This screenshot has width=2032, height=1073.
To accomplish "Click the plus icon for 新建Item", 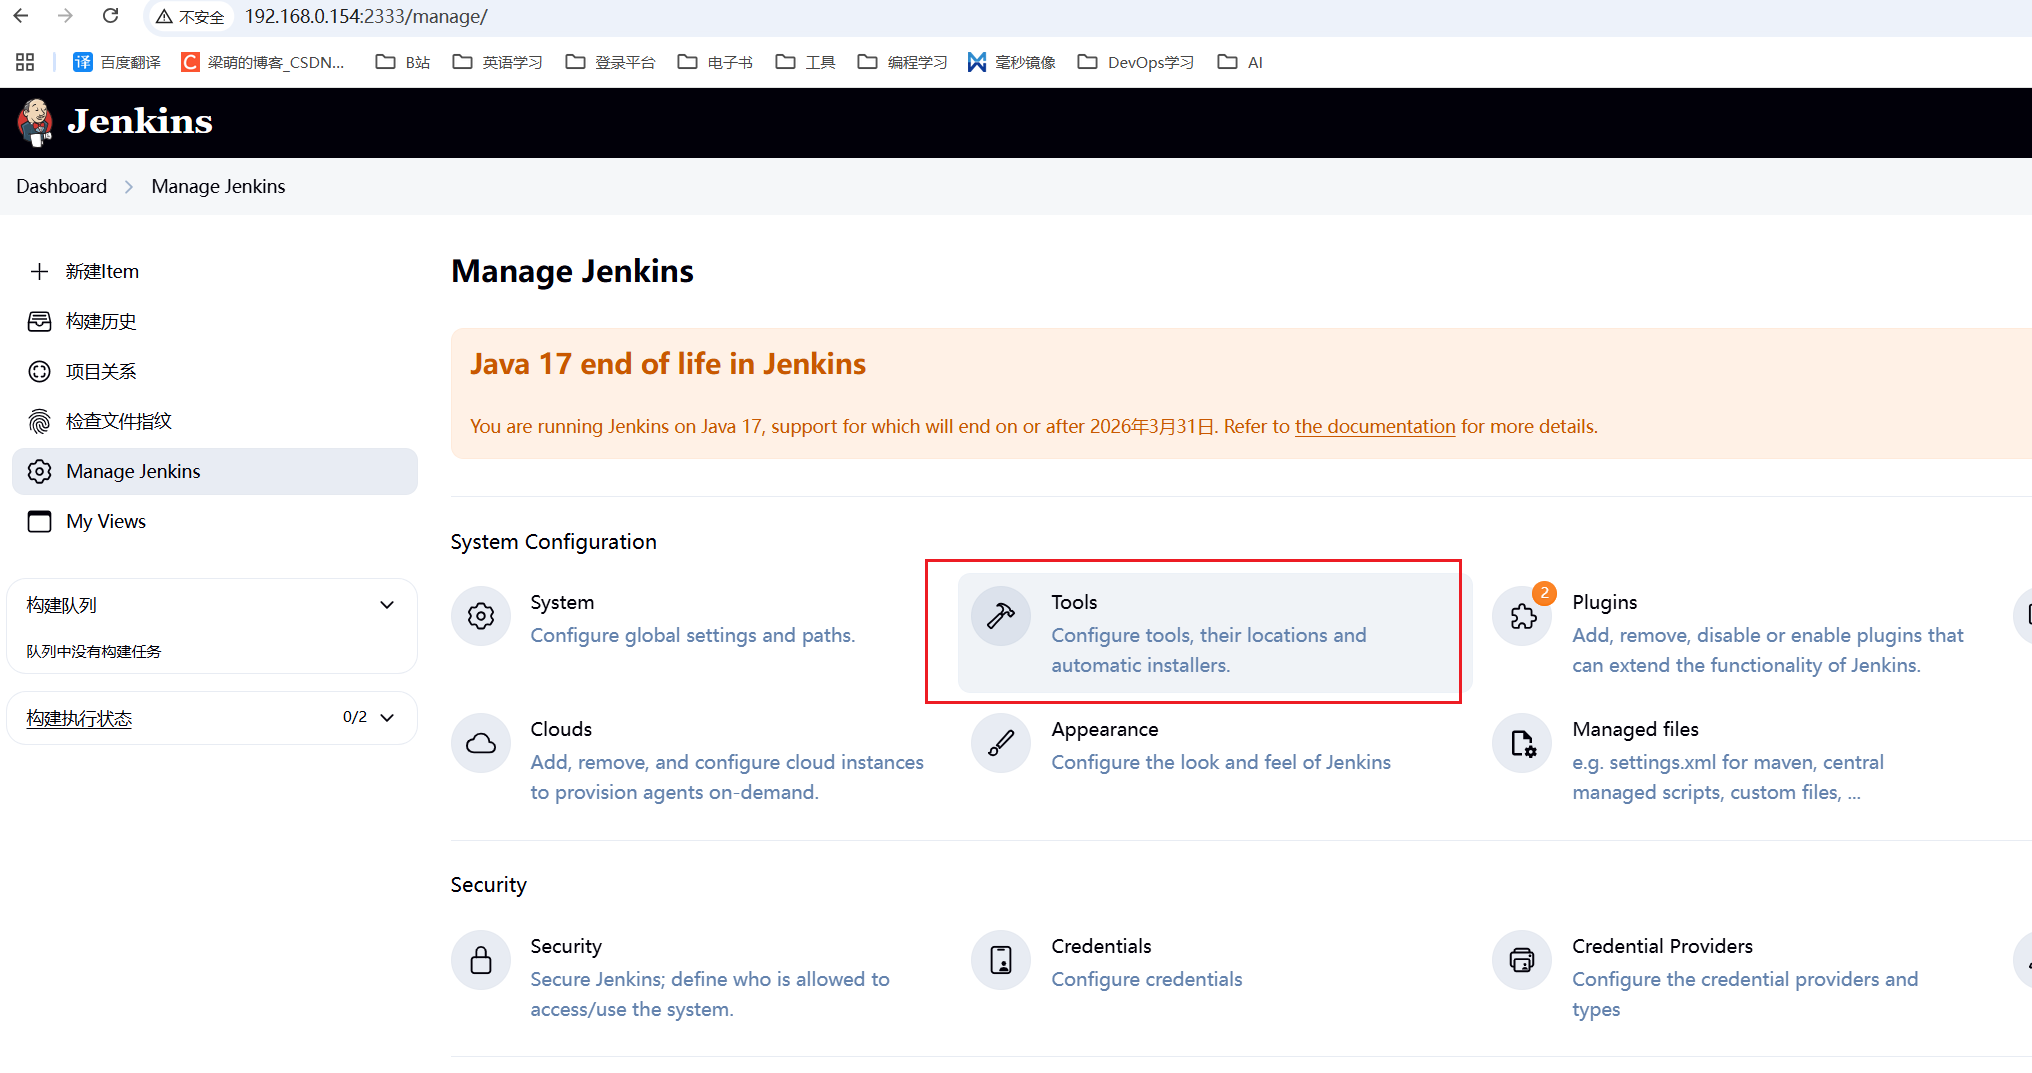I will [39, 271].
